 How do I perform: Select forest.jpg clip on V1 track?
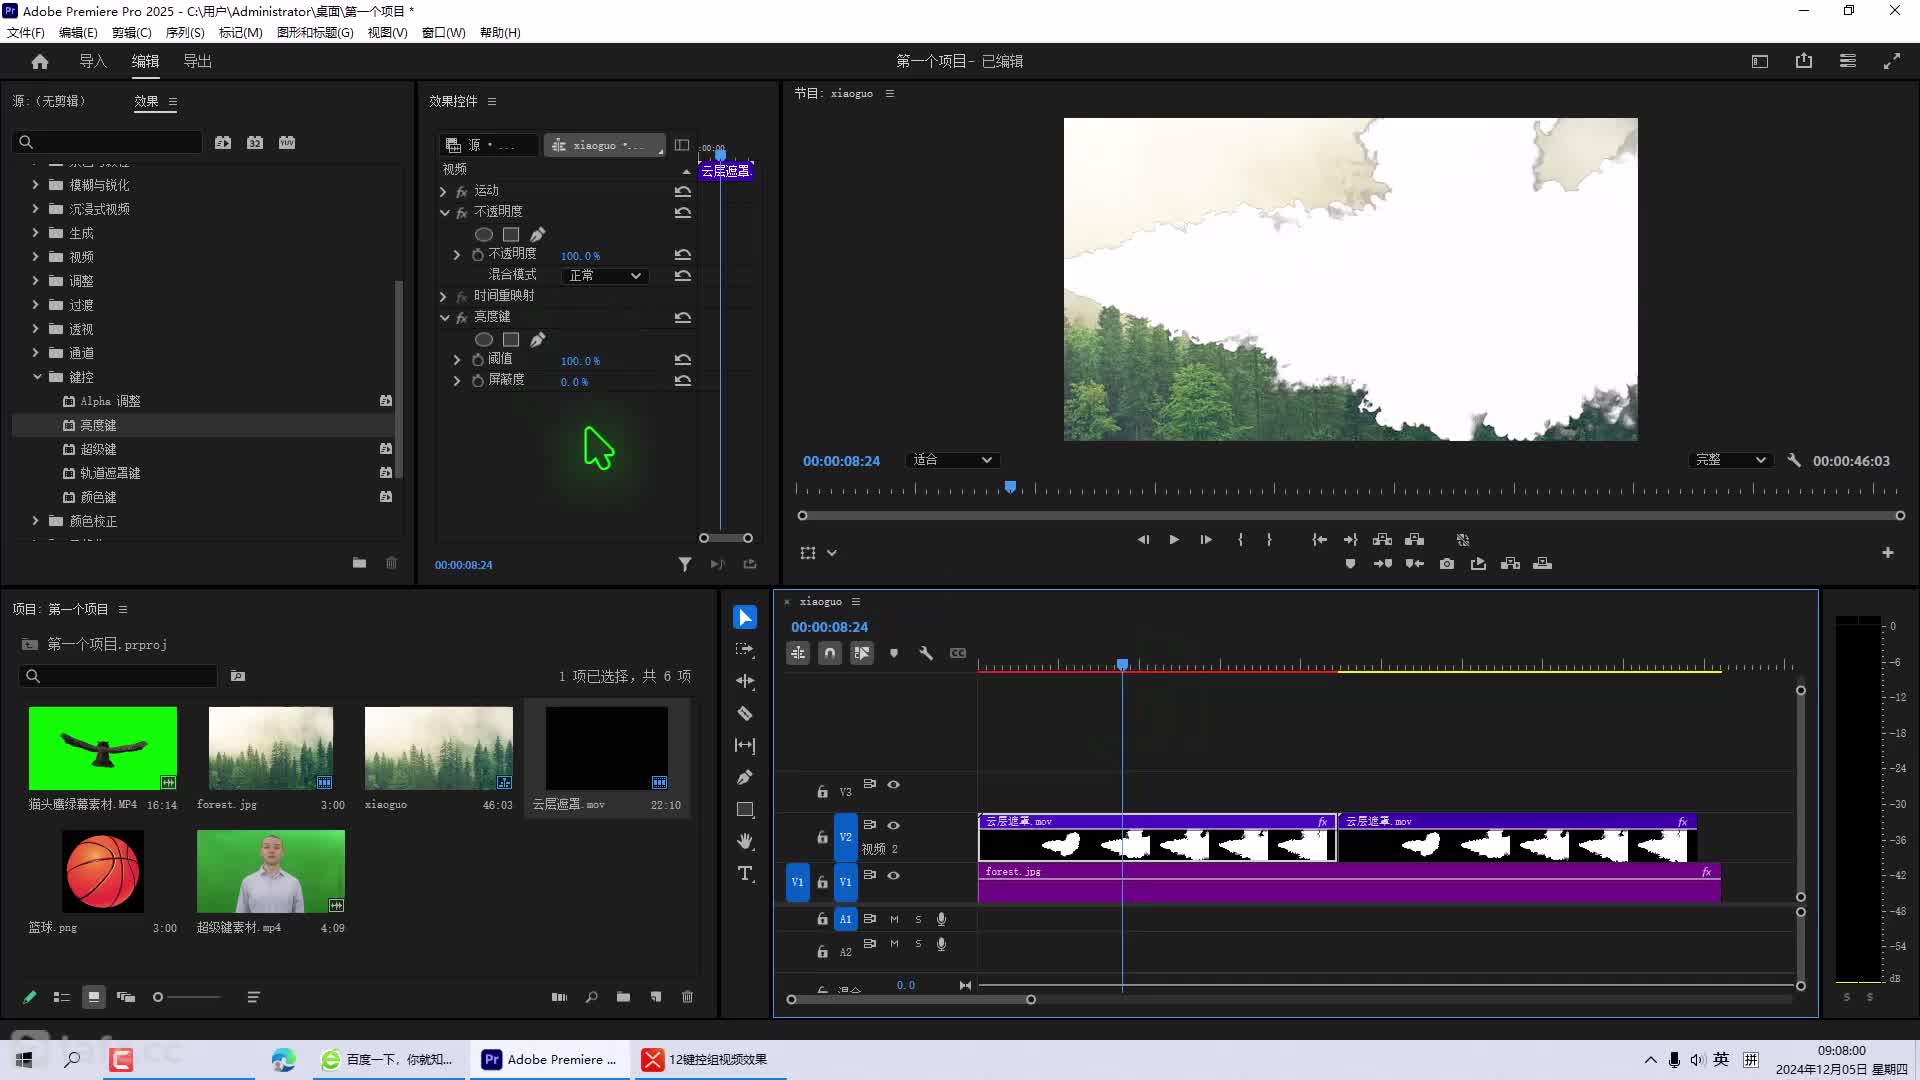1349,883
